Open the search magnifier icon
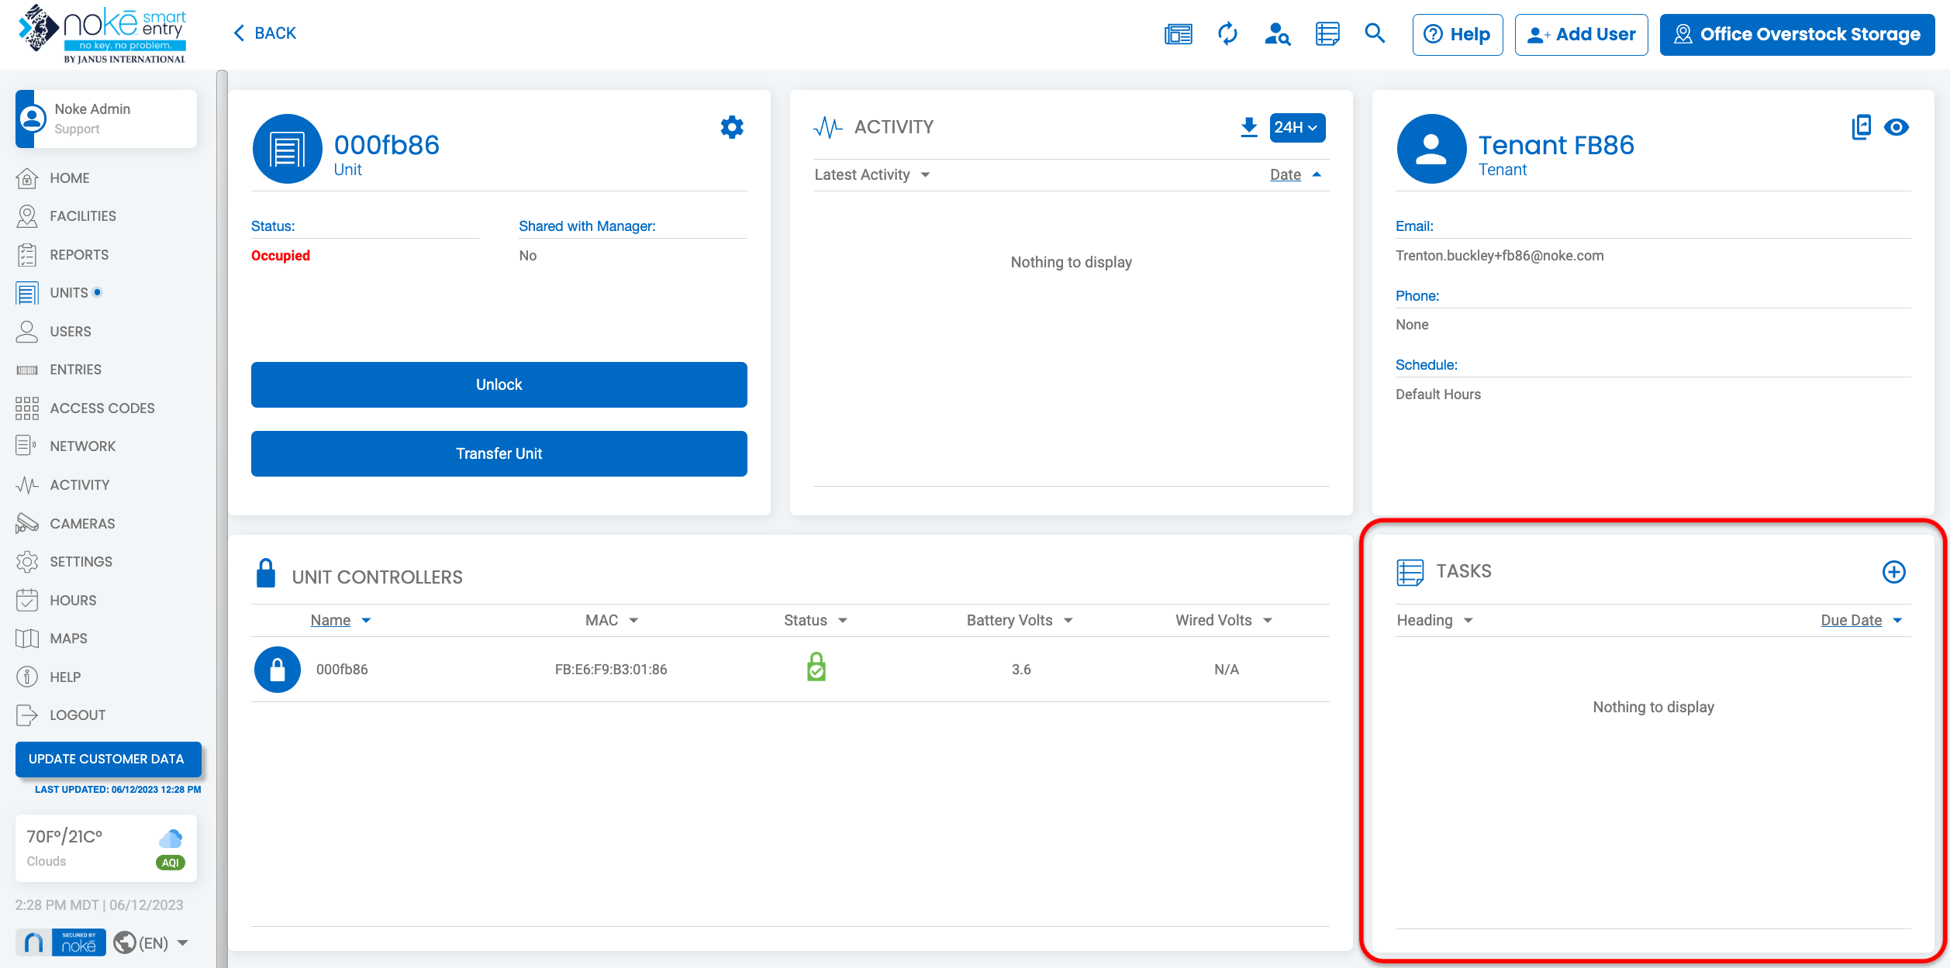 tap(1375, 34)
